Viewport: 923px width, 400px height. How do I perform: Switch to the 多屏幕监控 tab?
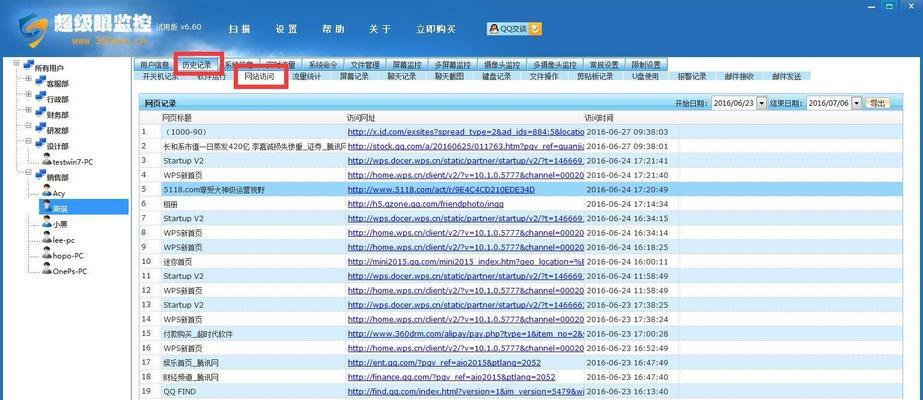point(453,65)
